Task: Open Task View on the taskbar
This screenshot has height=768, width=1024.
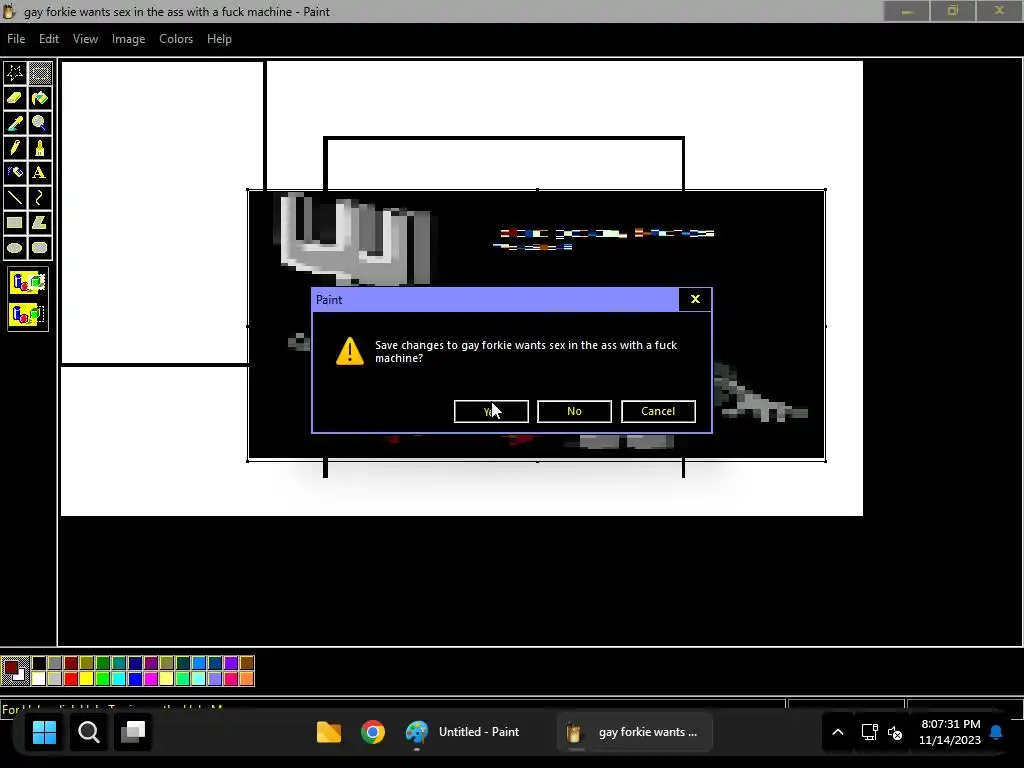Action: click(x=133, y=732)
